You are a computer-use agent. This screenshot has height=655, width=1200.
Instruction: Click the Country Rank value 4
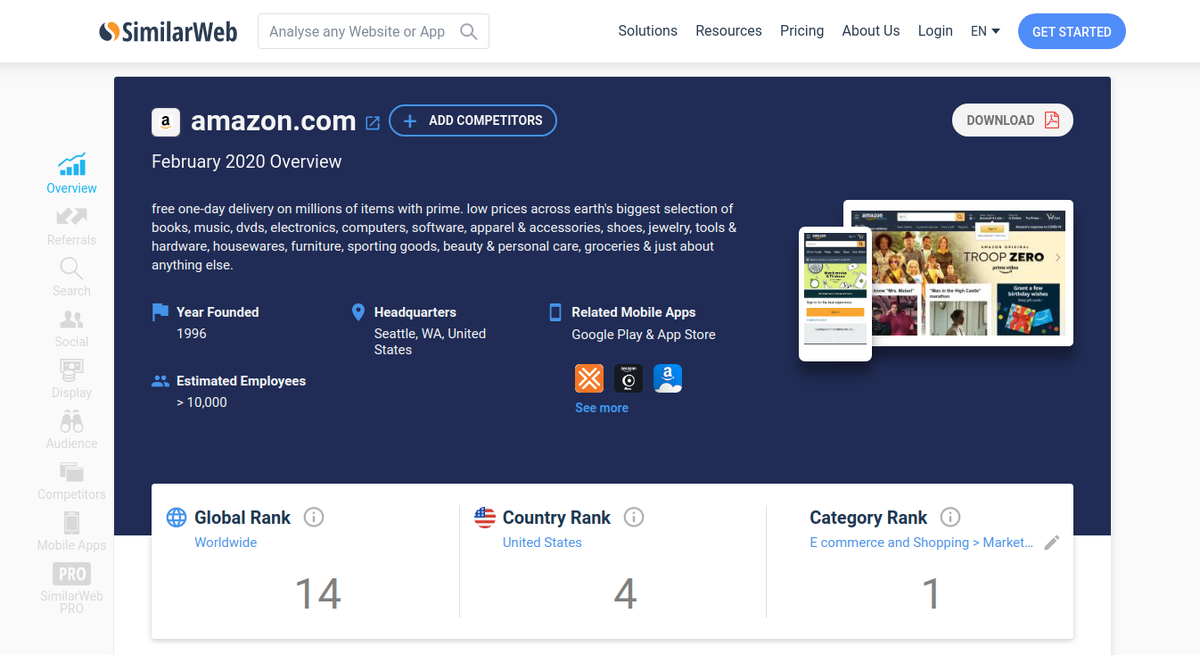pyautogui.click(x=625, y=594)
